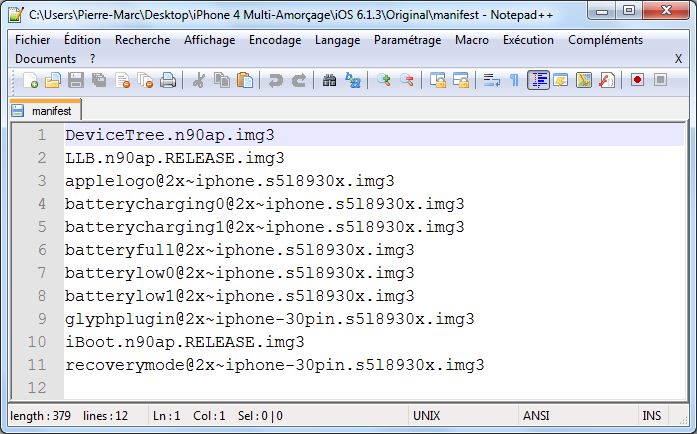Click the glyphplugin@2x line
The width and height of the screenshot is (697, 434).
(x=270, y=319)
